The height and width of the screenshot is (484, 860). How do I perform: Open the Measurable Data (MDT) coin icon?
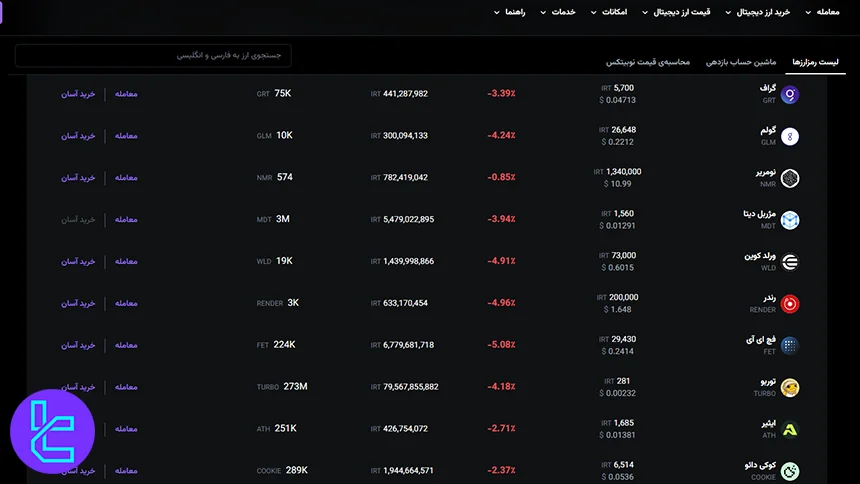(790, 220)
